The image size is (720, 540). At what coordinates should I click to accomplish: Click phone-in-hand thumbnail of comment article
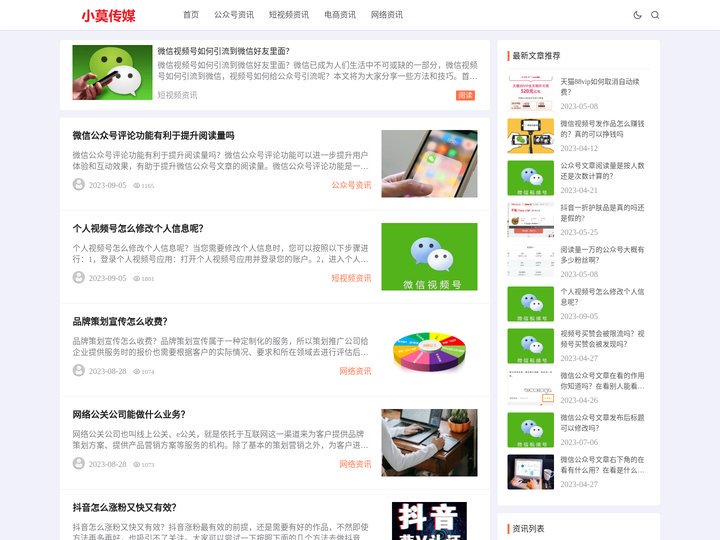point(429,163)
